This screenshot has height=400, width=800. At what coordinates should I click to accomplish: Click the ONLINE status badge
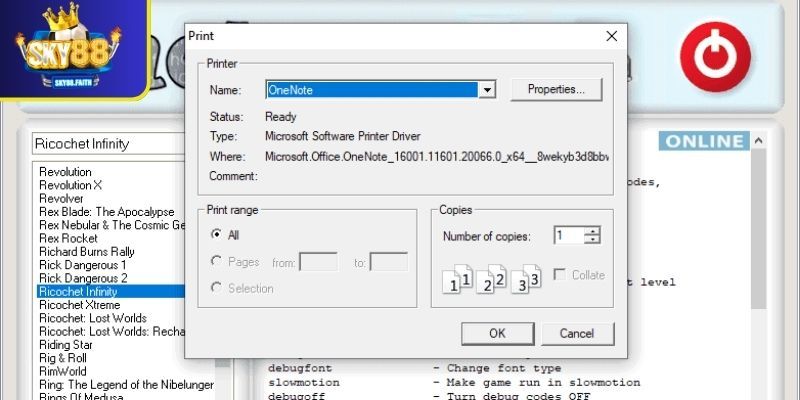tap(704, 141)
